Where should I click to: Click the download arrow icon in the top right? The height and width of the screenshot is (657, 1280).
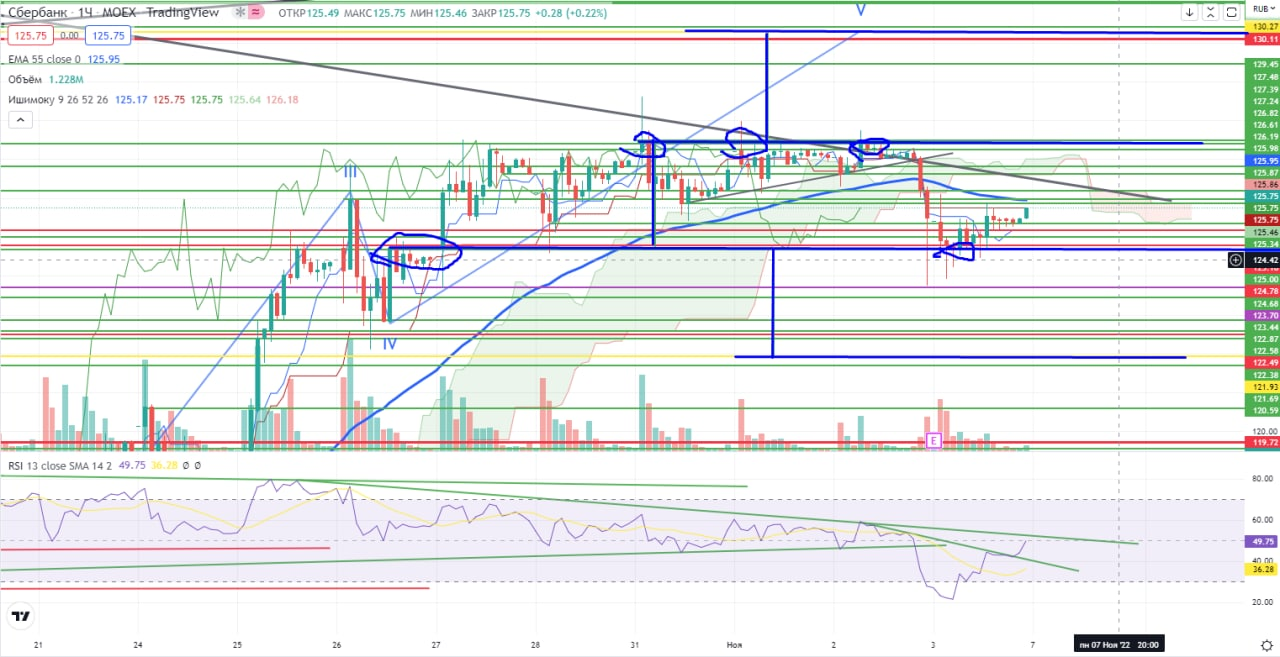click(1188, 13)
